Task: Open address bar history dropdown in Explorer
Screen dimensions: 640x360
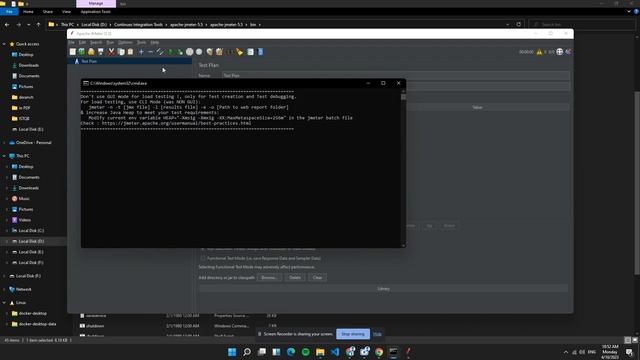Action: pos(507,24)
